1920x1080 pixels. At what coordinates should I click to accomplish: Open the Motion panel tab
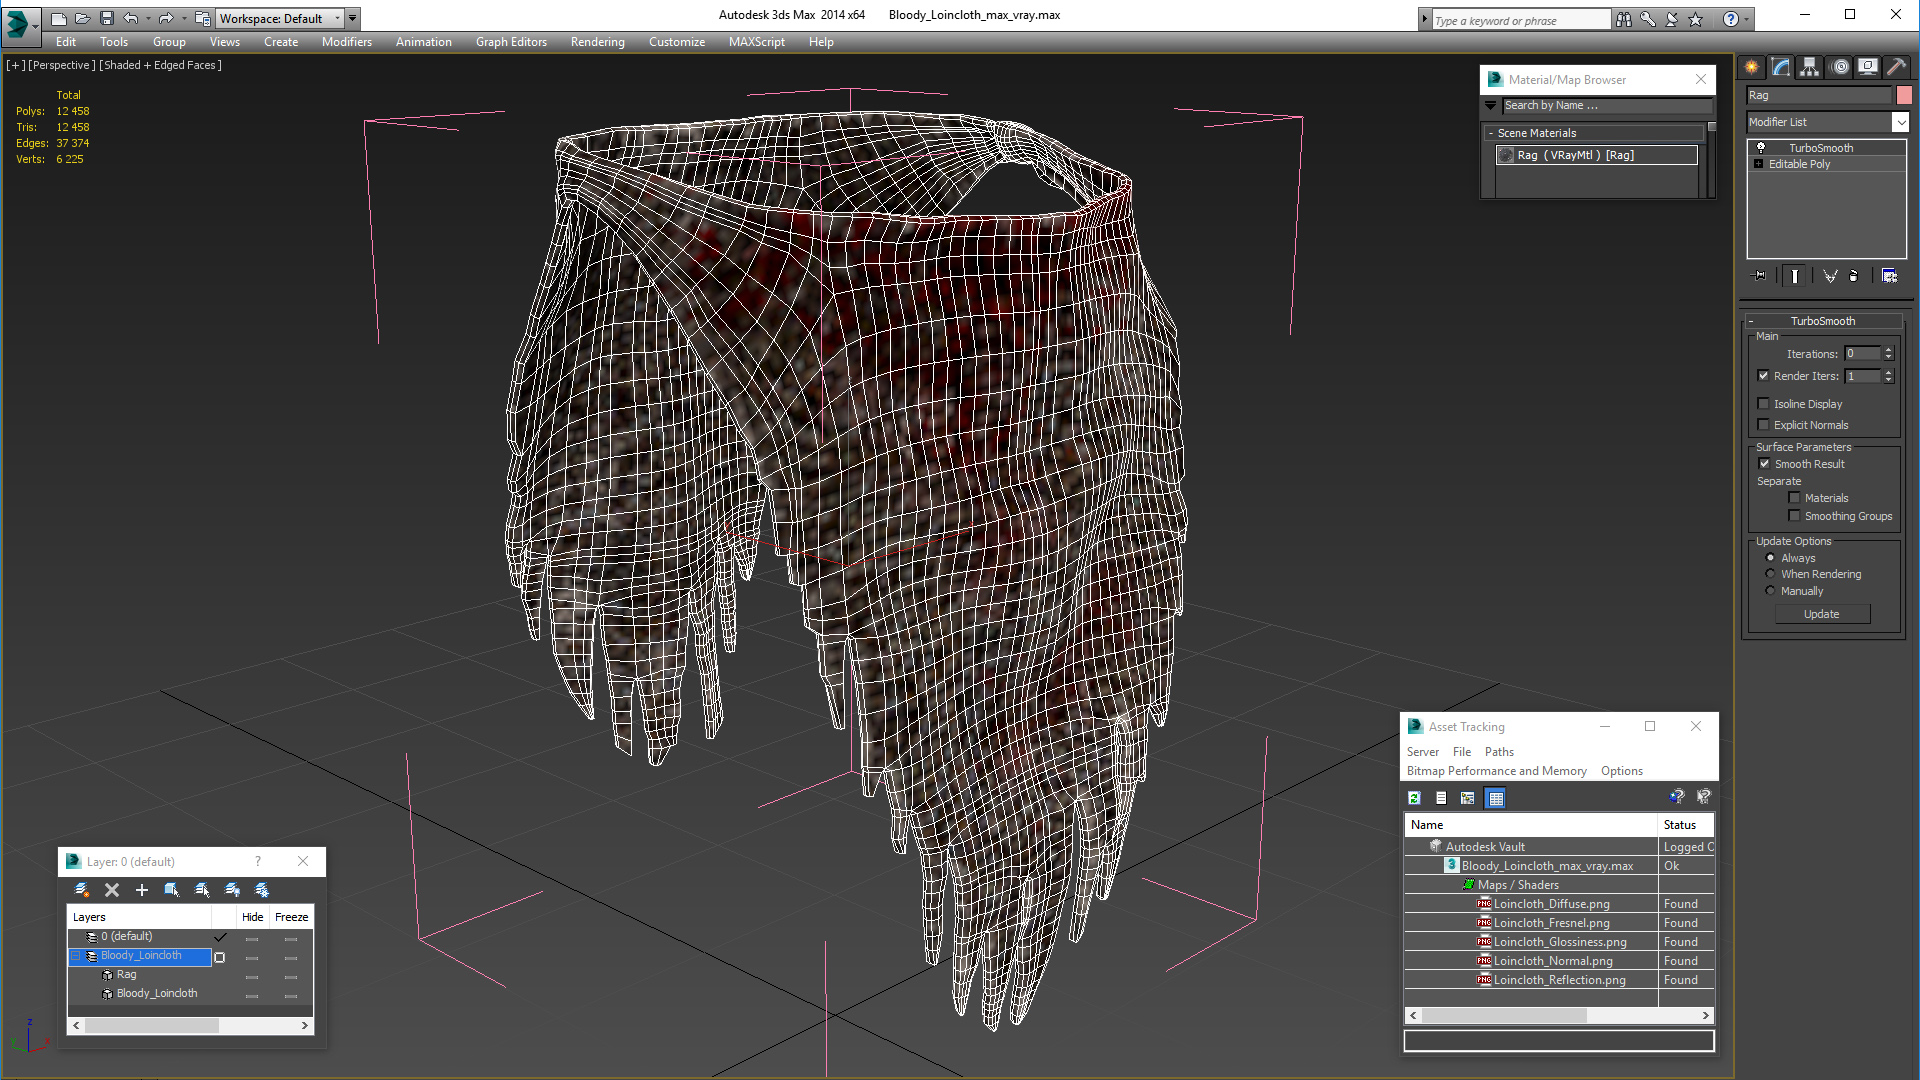pyautogui.click(x=1840, y=67)
